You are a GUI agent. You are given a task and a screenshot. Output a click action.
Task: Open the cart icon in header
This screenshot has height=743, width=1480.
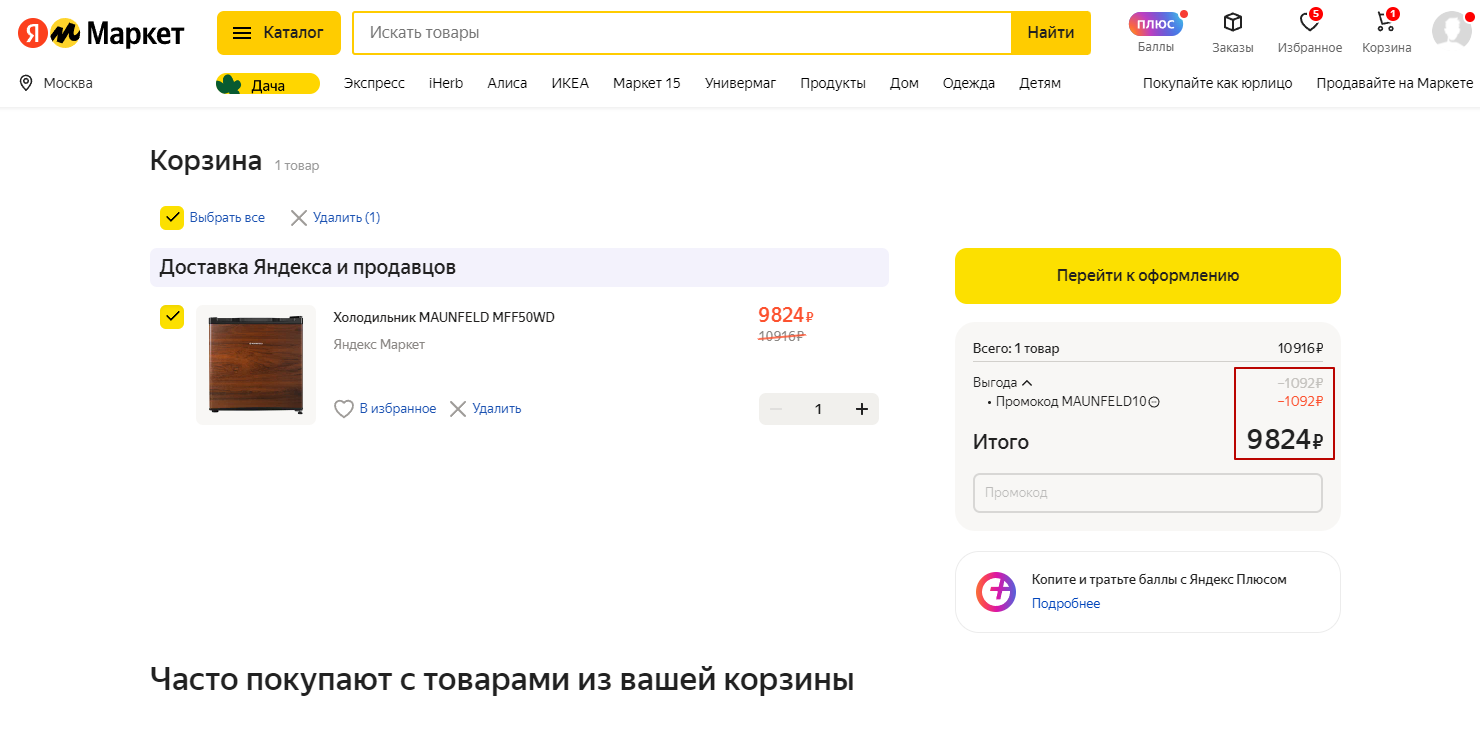tap(1386, 23)
